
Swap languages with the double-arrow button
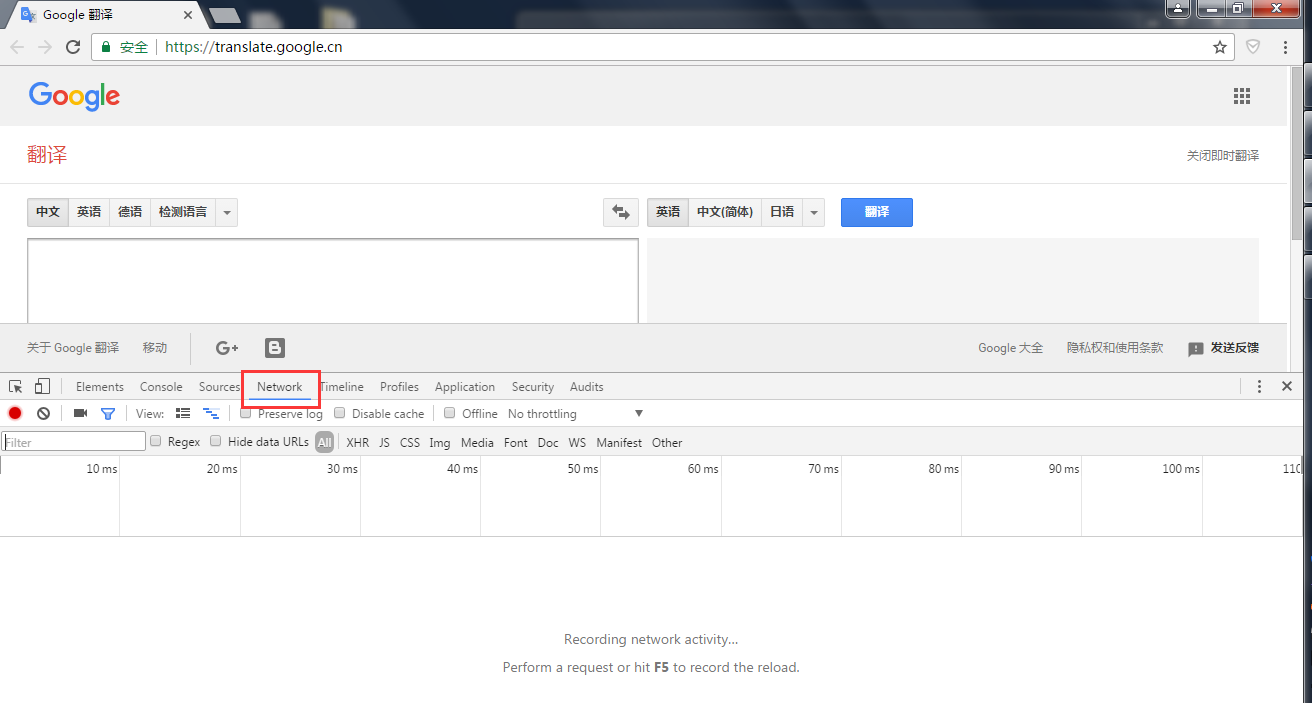pyautogui.click(x=621, y=212)
